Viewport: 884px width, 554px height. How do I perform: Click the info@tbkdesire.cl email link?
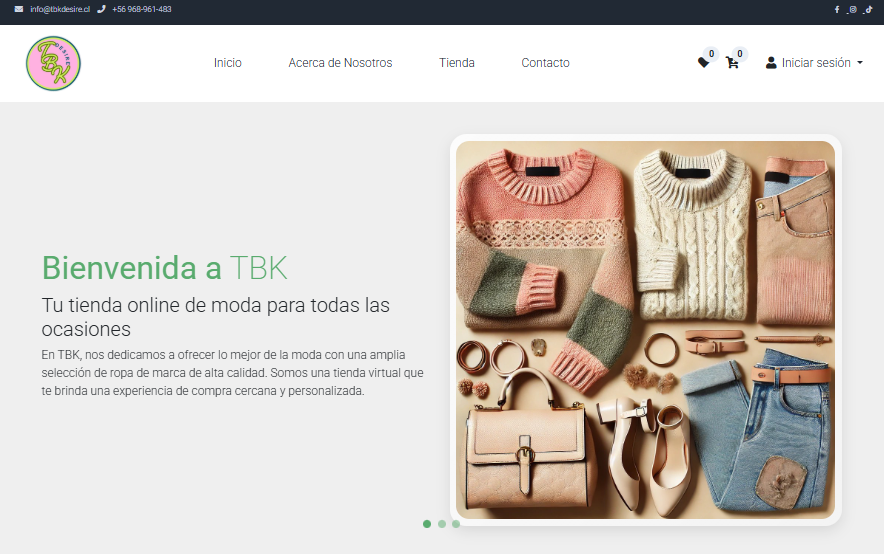[x=60, y=9]
